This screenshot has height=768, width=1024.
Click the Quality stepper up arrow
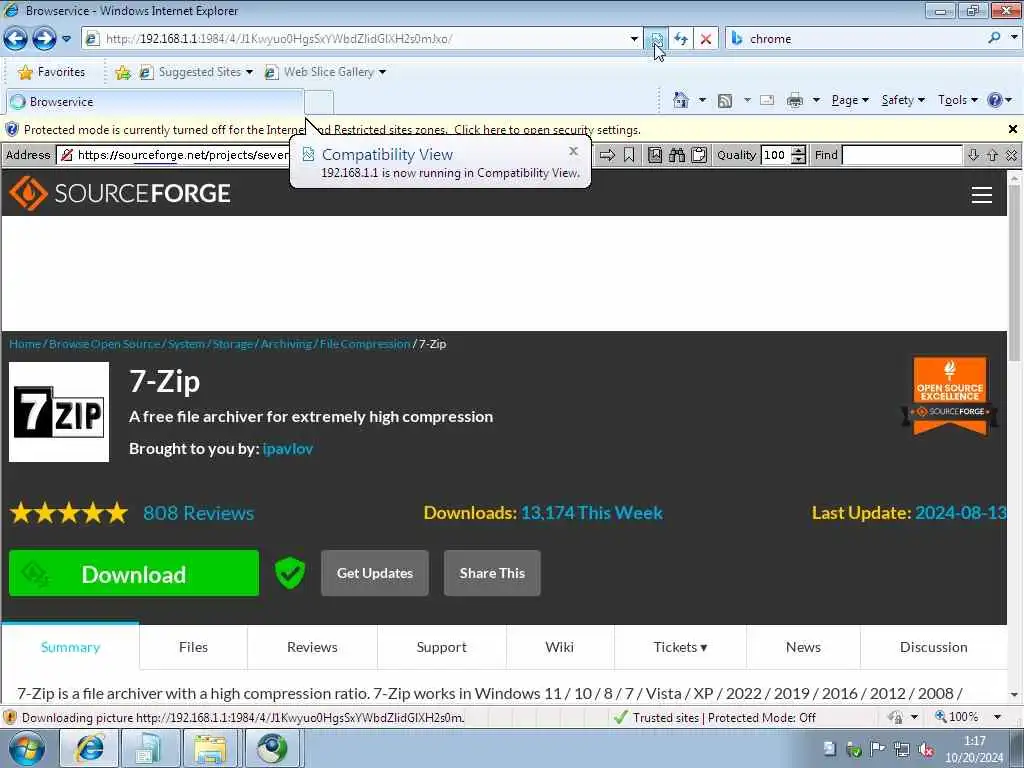click(799, 151)
